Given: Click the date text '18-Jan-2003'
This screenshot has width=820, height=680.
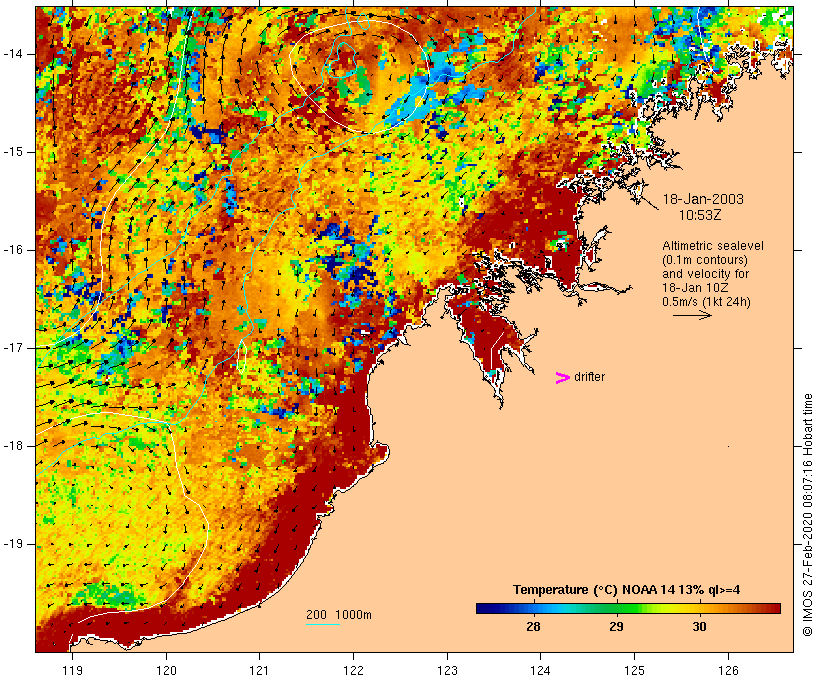Looking at the screenshot, I should pyautogui.click(x=703, y=199).
